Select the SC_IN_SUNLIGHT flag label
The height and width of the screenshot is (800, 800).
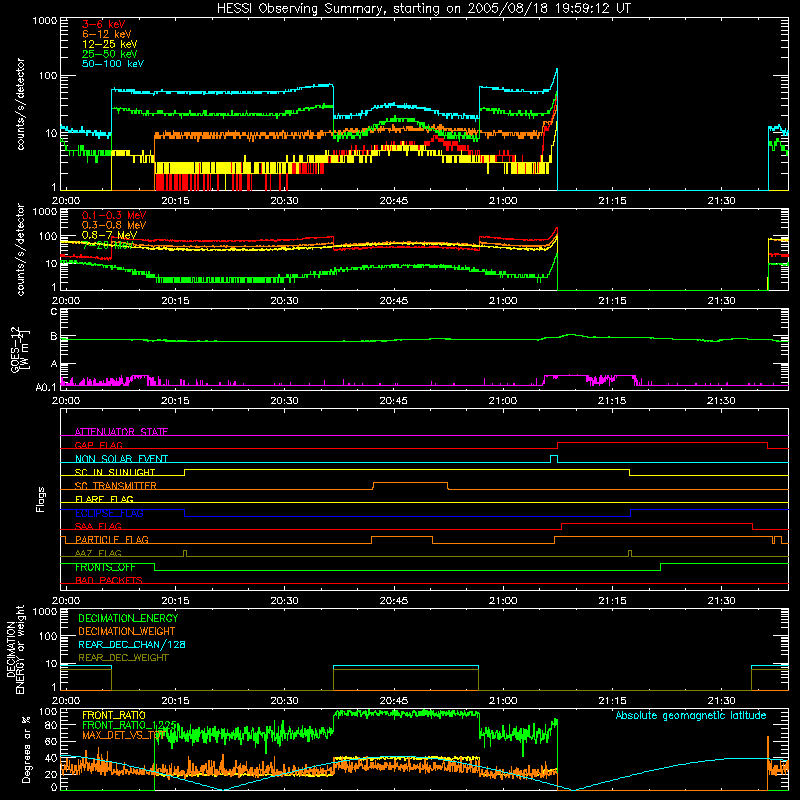pos(115,472)
